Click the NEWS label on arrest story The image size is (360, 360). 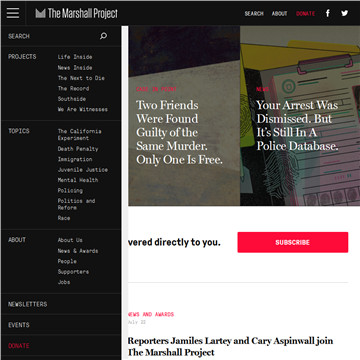click(262, 89)
